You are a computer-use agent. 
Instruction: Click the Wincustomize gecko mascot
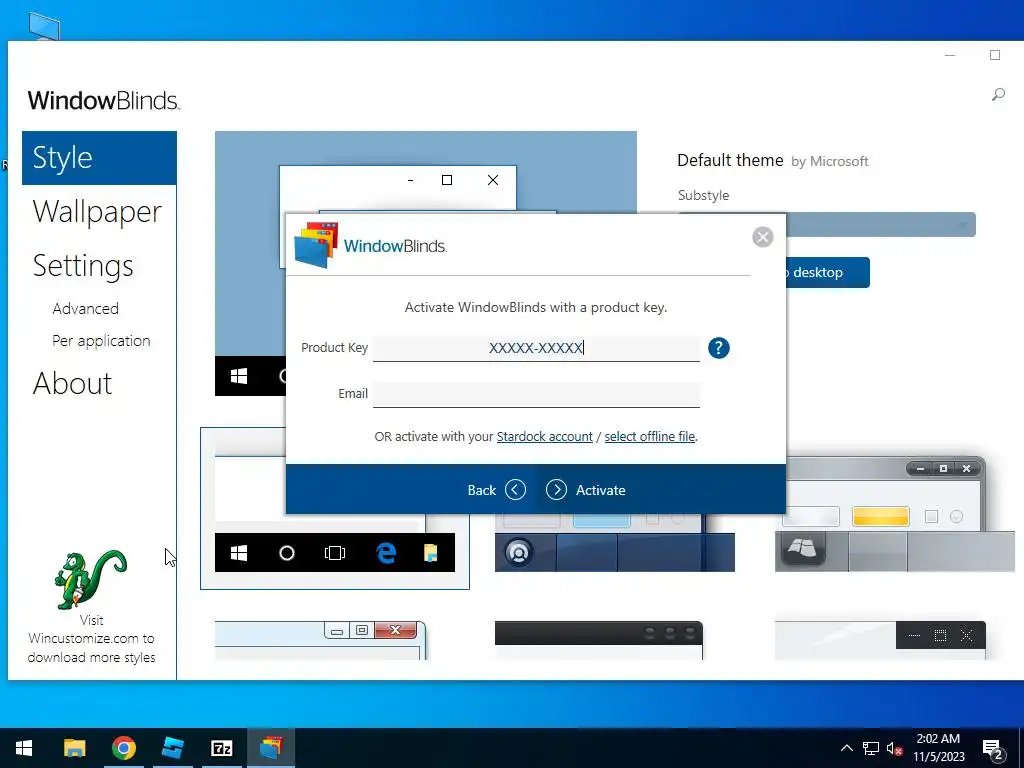(91, 579)
